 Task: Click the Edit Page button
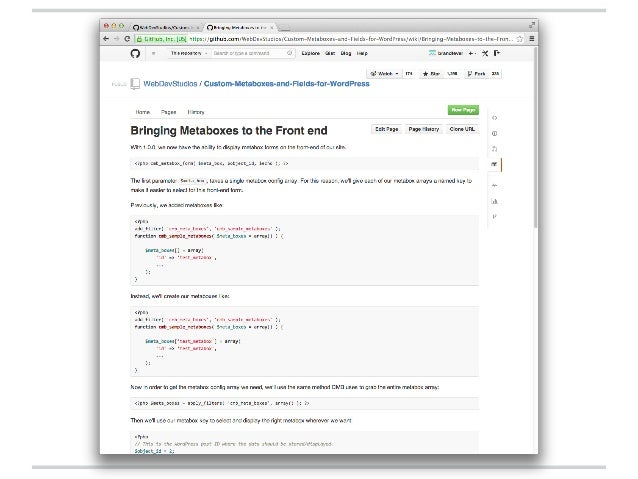click(x=387, y=129)
